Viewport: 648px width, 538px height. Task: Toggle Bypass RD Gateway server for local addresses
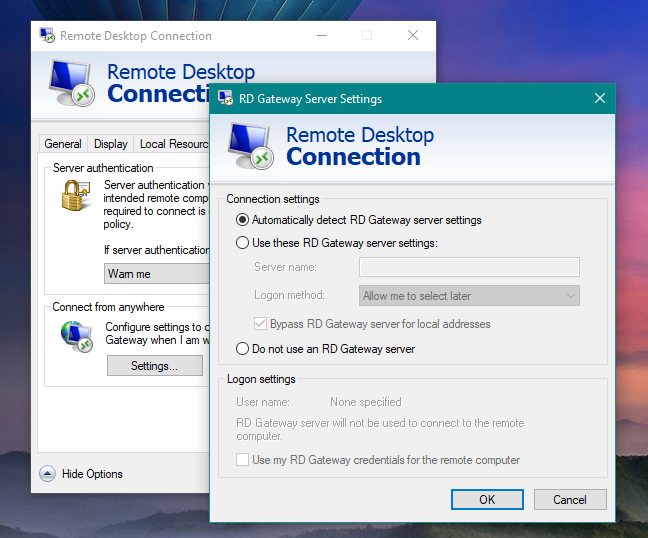(372, 324)
